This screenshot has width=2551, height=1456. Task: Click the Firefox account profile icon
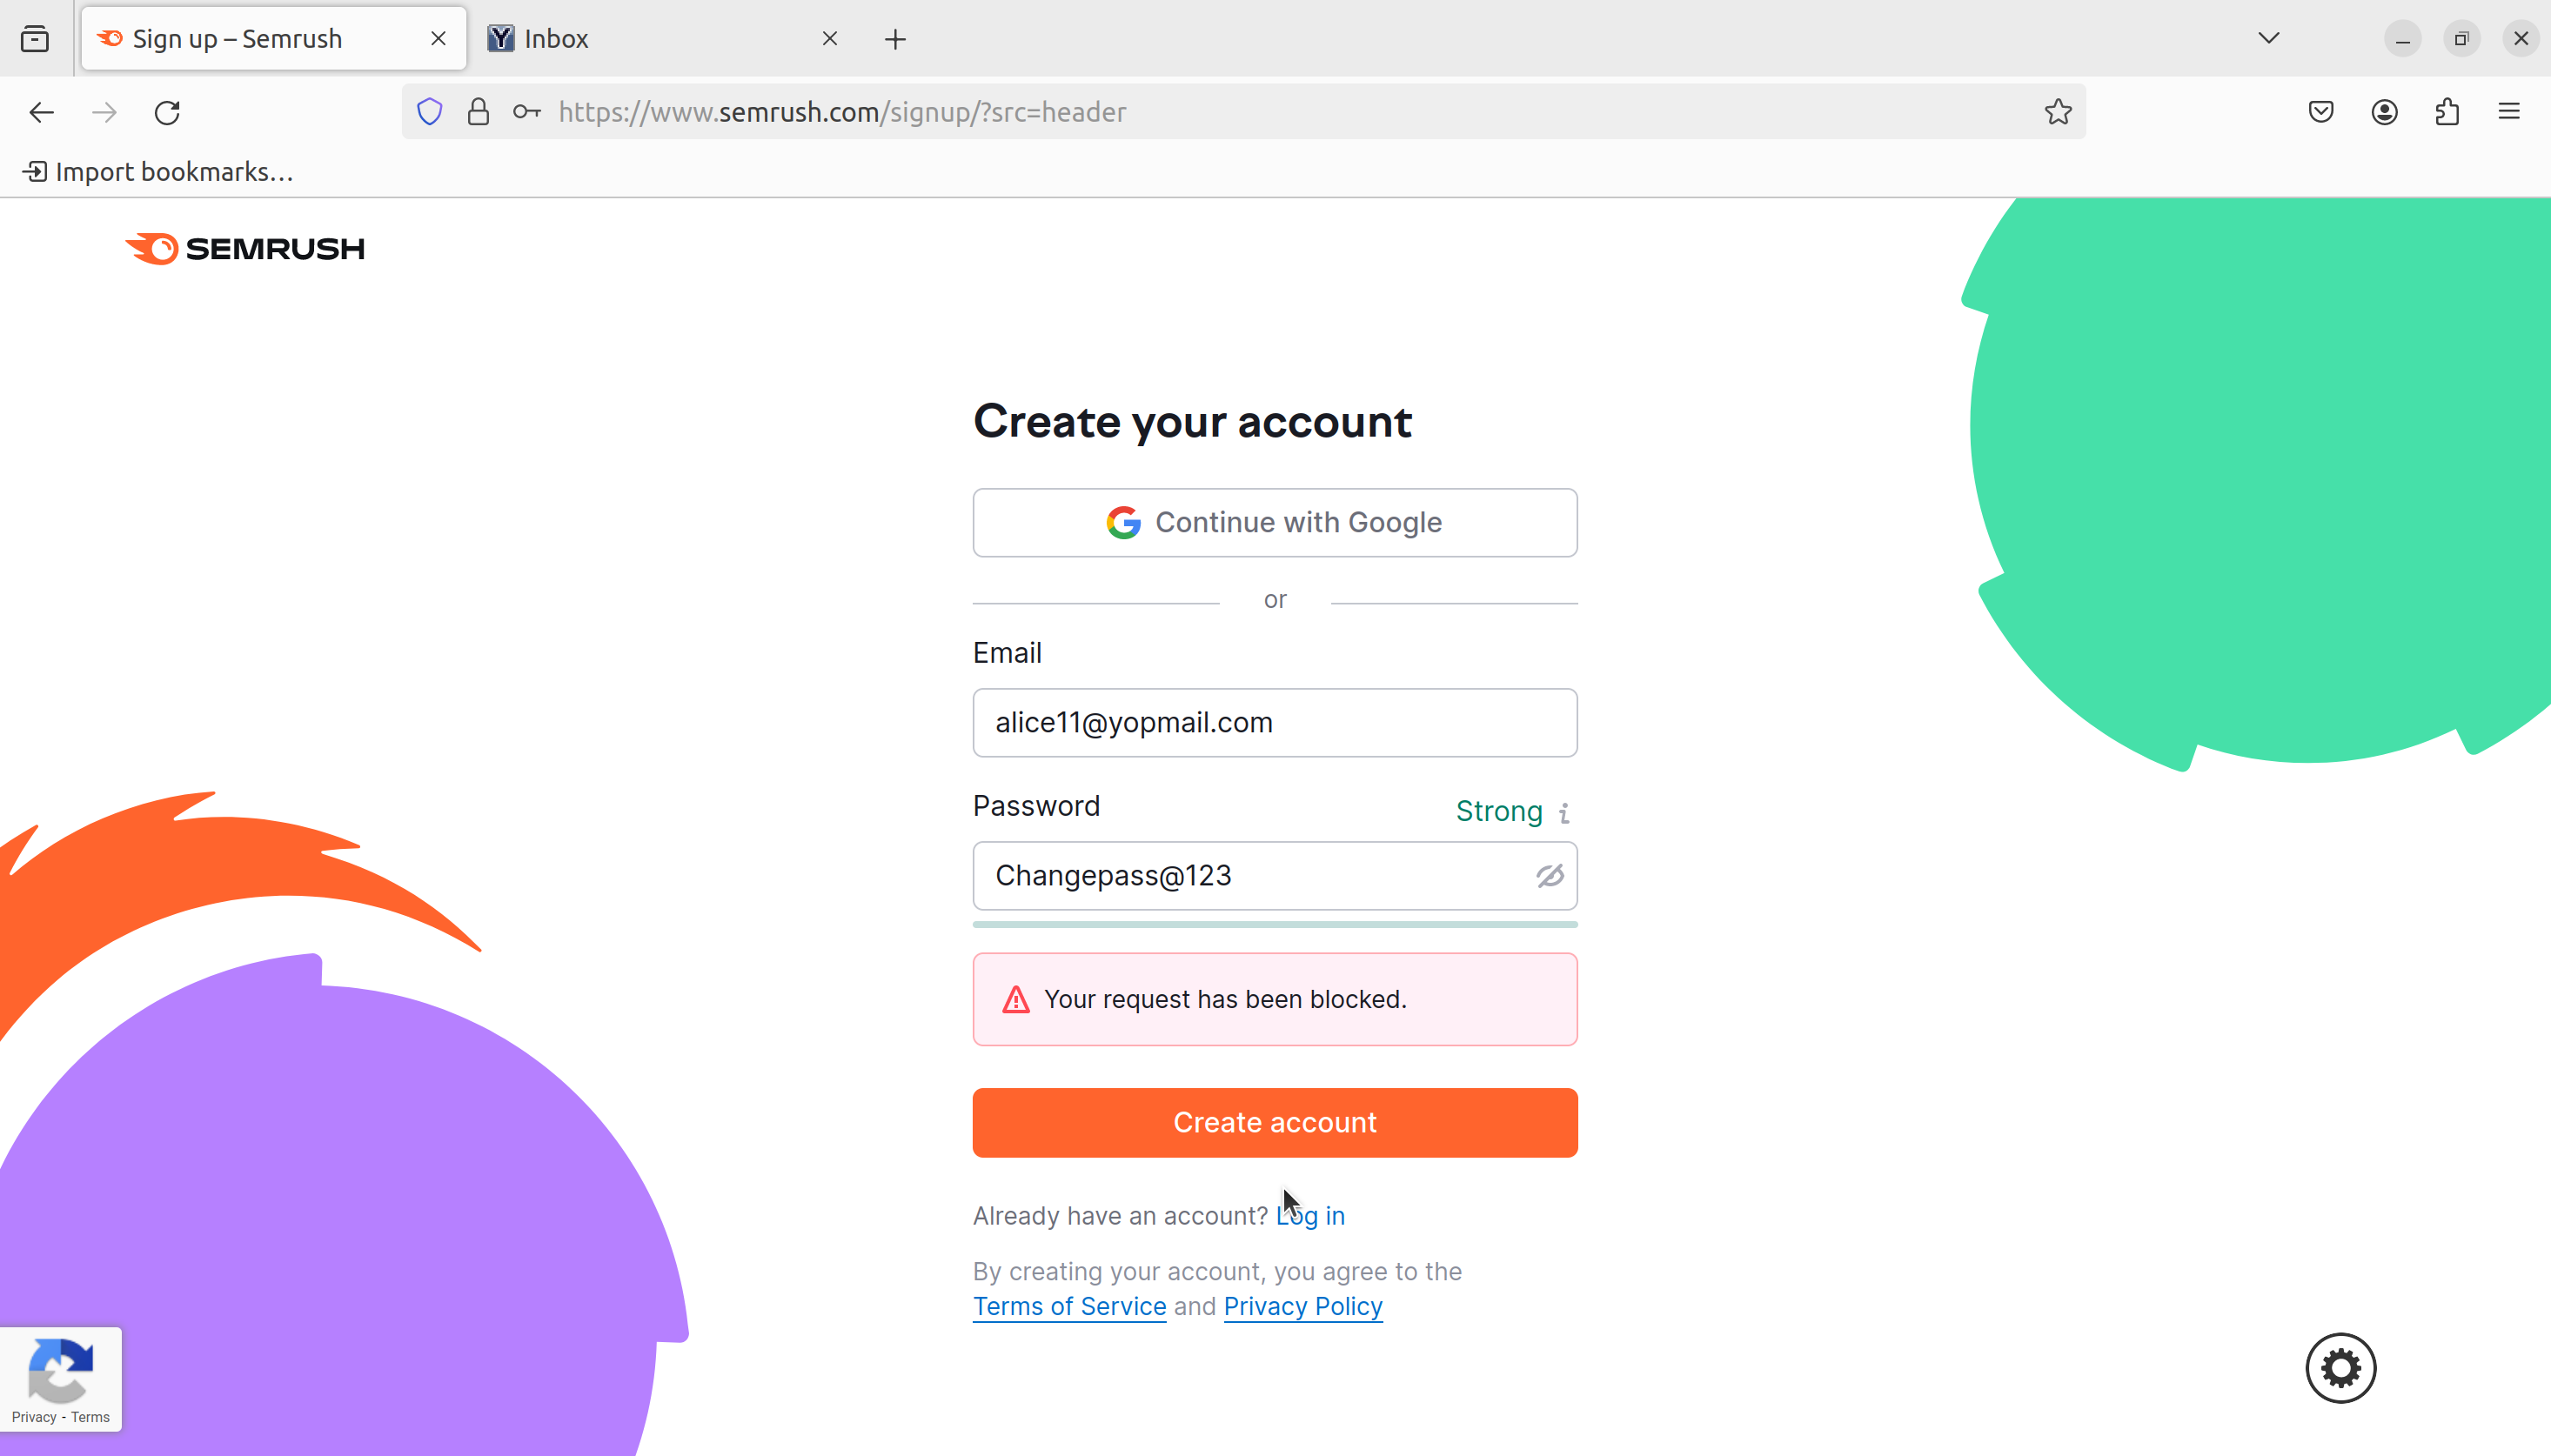pos(2384,112)
